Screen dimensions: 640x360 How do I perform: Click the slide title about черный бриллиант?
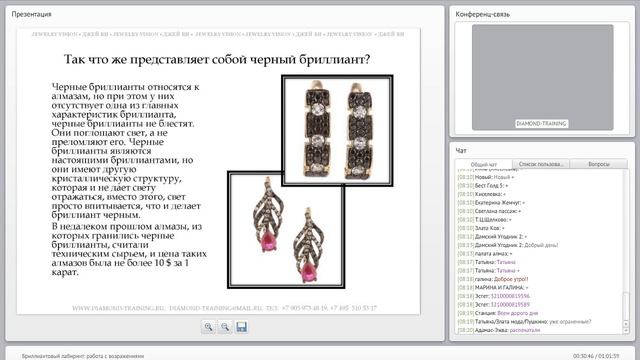coord(217,60)
